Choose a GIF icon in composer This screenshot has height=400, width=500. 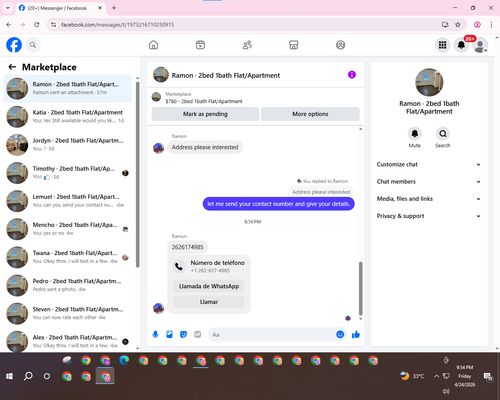click(x=198, y=334)
